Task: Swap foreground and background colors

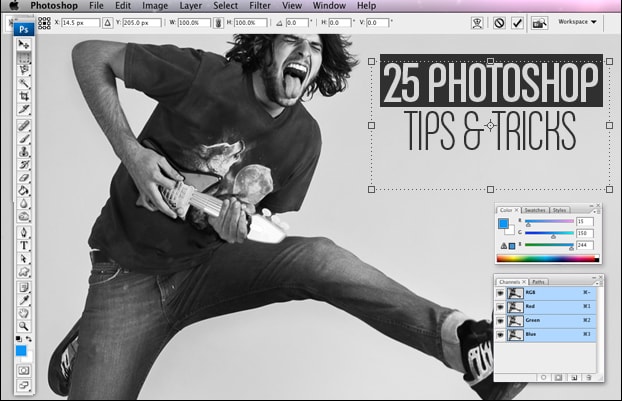Action: pyautogui.click(x=29, y=339)
